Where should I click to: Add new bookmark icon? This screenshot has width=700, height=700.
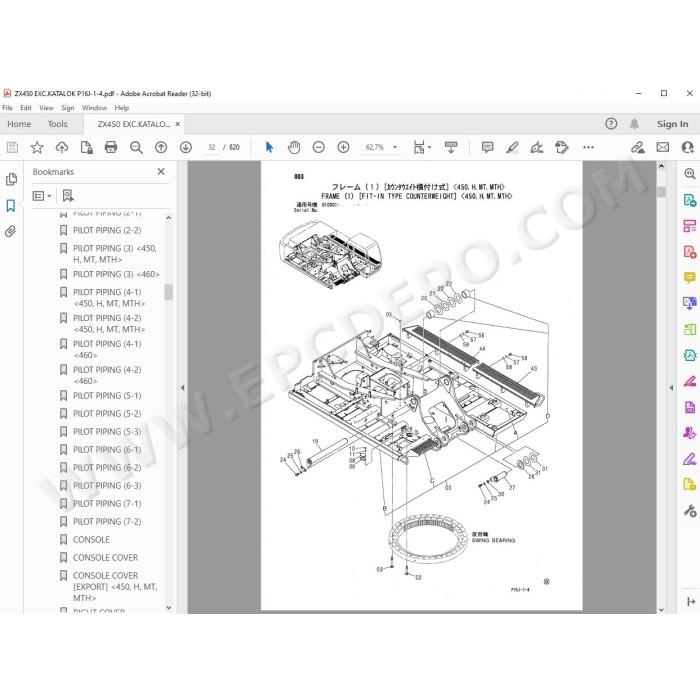pyautogui.click(x=68, y=196)
